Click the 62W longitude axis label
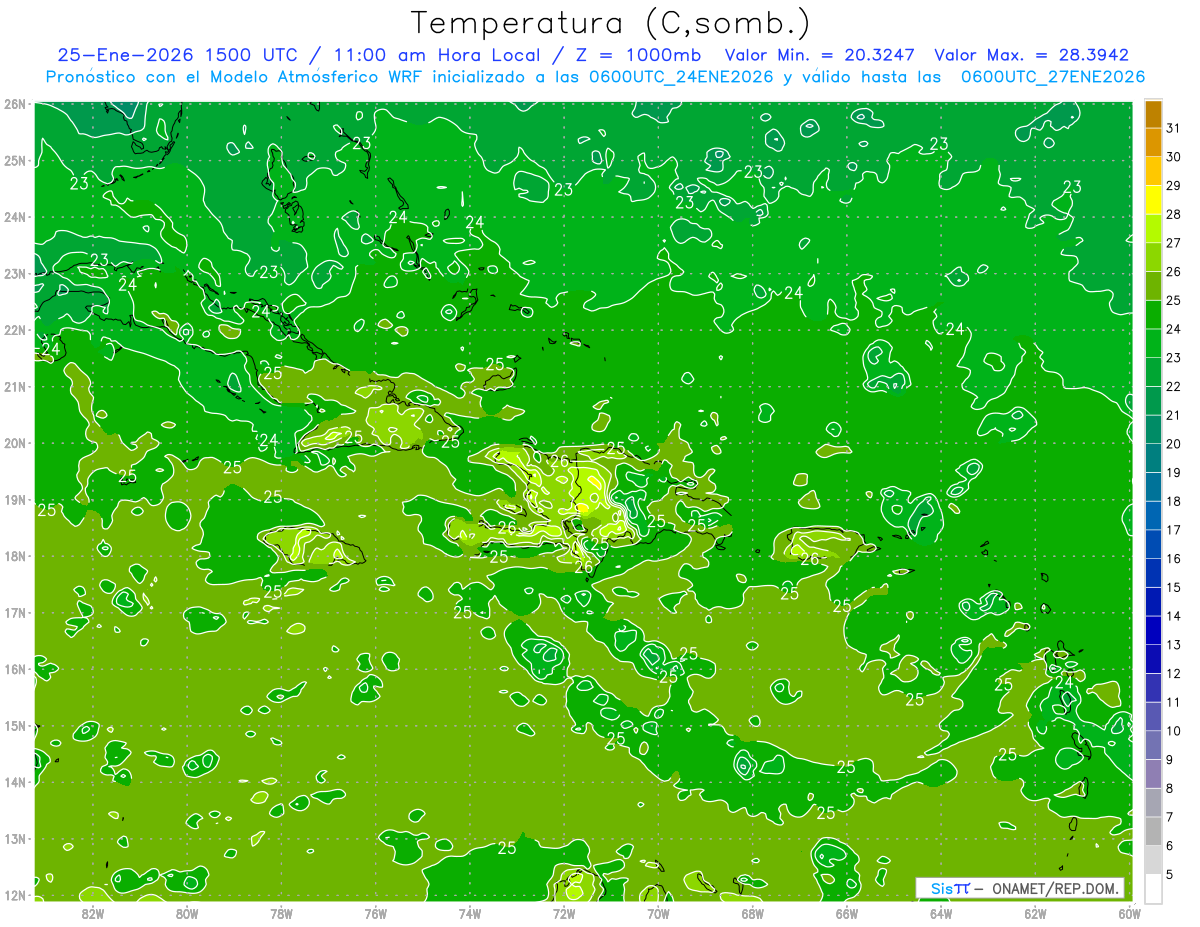 1035,914
